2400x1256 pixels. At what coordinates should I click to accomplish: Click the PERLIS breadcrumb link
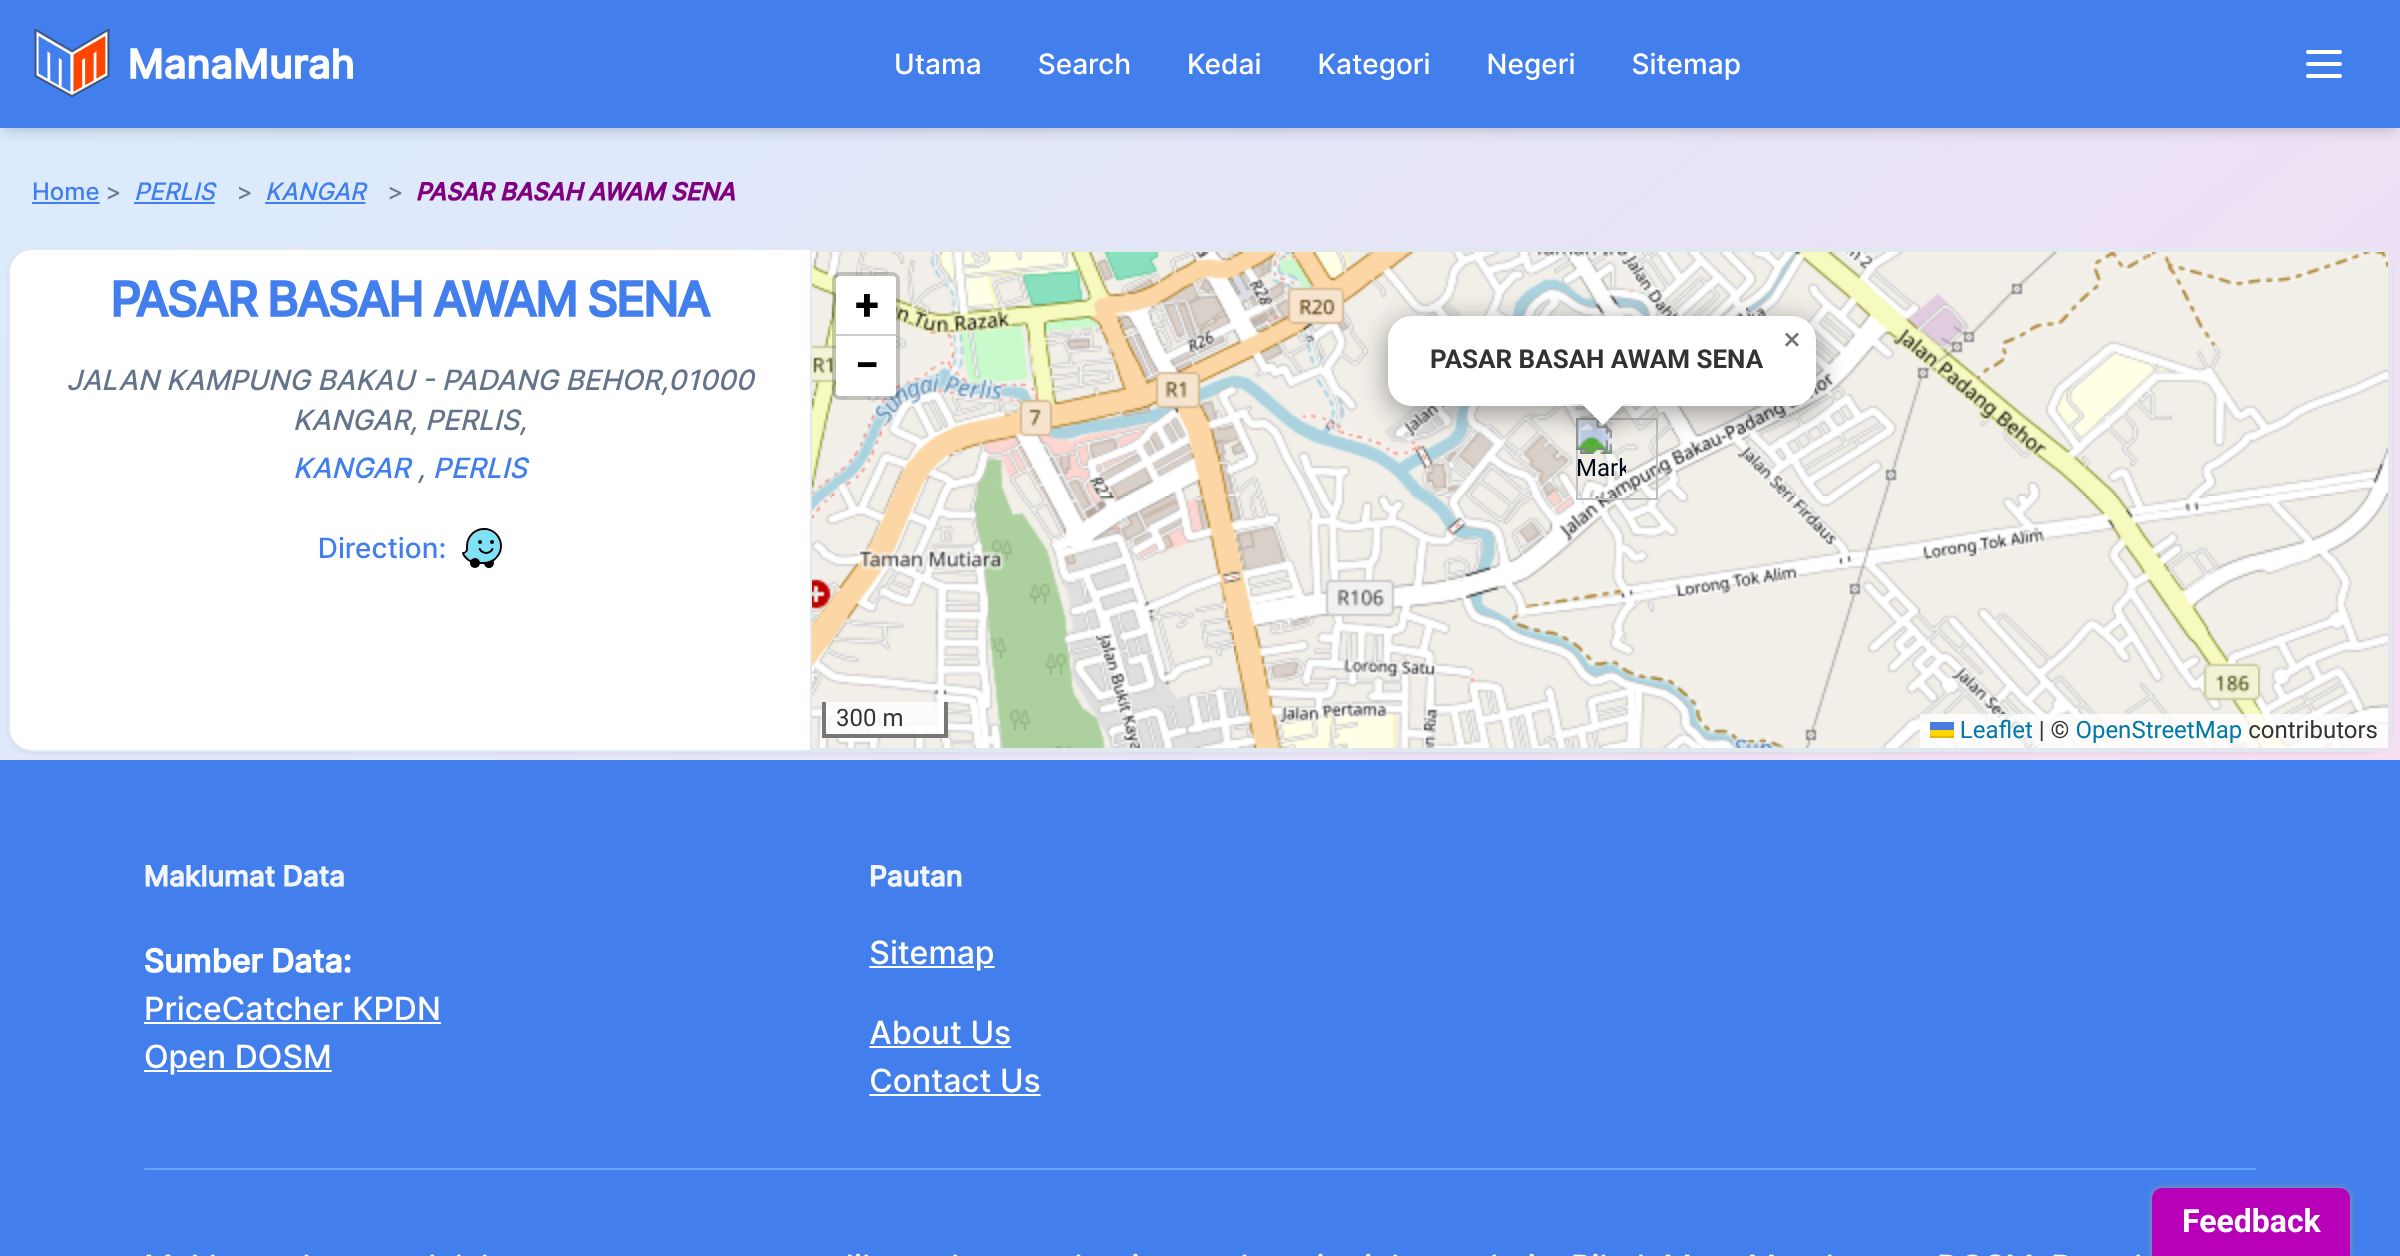pyautogui.click(x=175, y=191)
